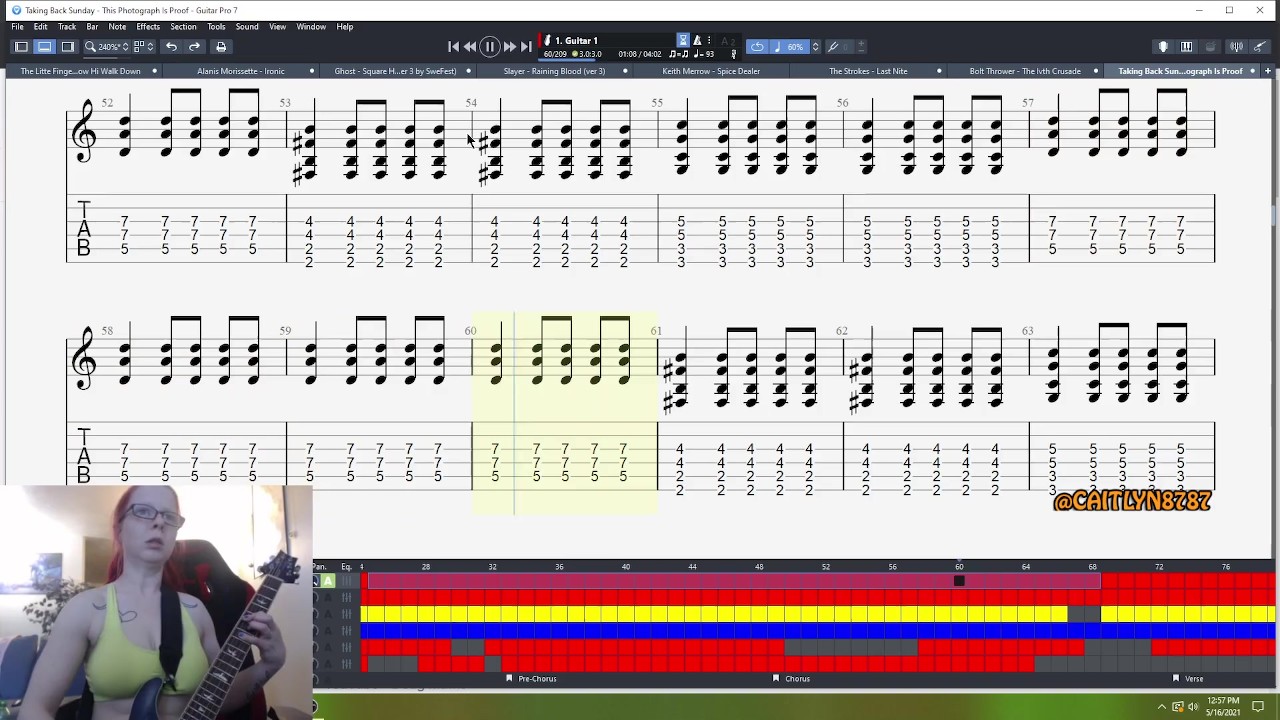Toggle loop playback
Screen dimensions: 1280x720
(x=757, y=47)
